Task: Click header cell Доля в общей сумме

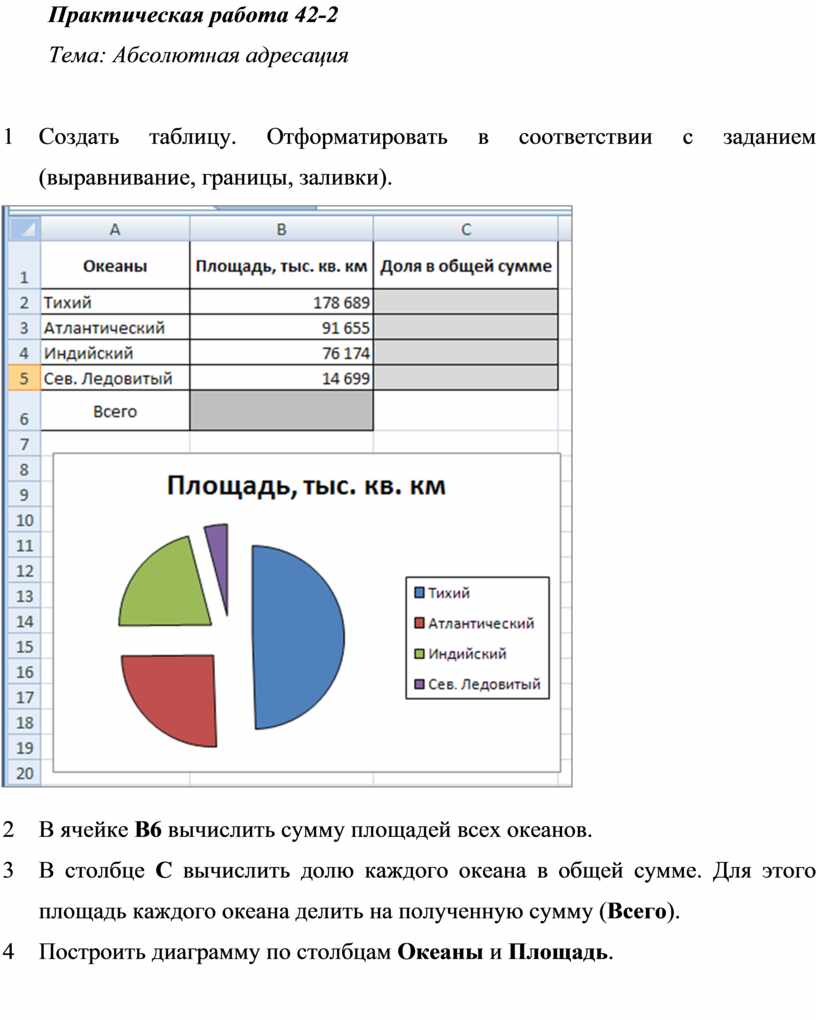Action: (x=466, y=266)
